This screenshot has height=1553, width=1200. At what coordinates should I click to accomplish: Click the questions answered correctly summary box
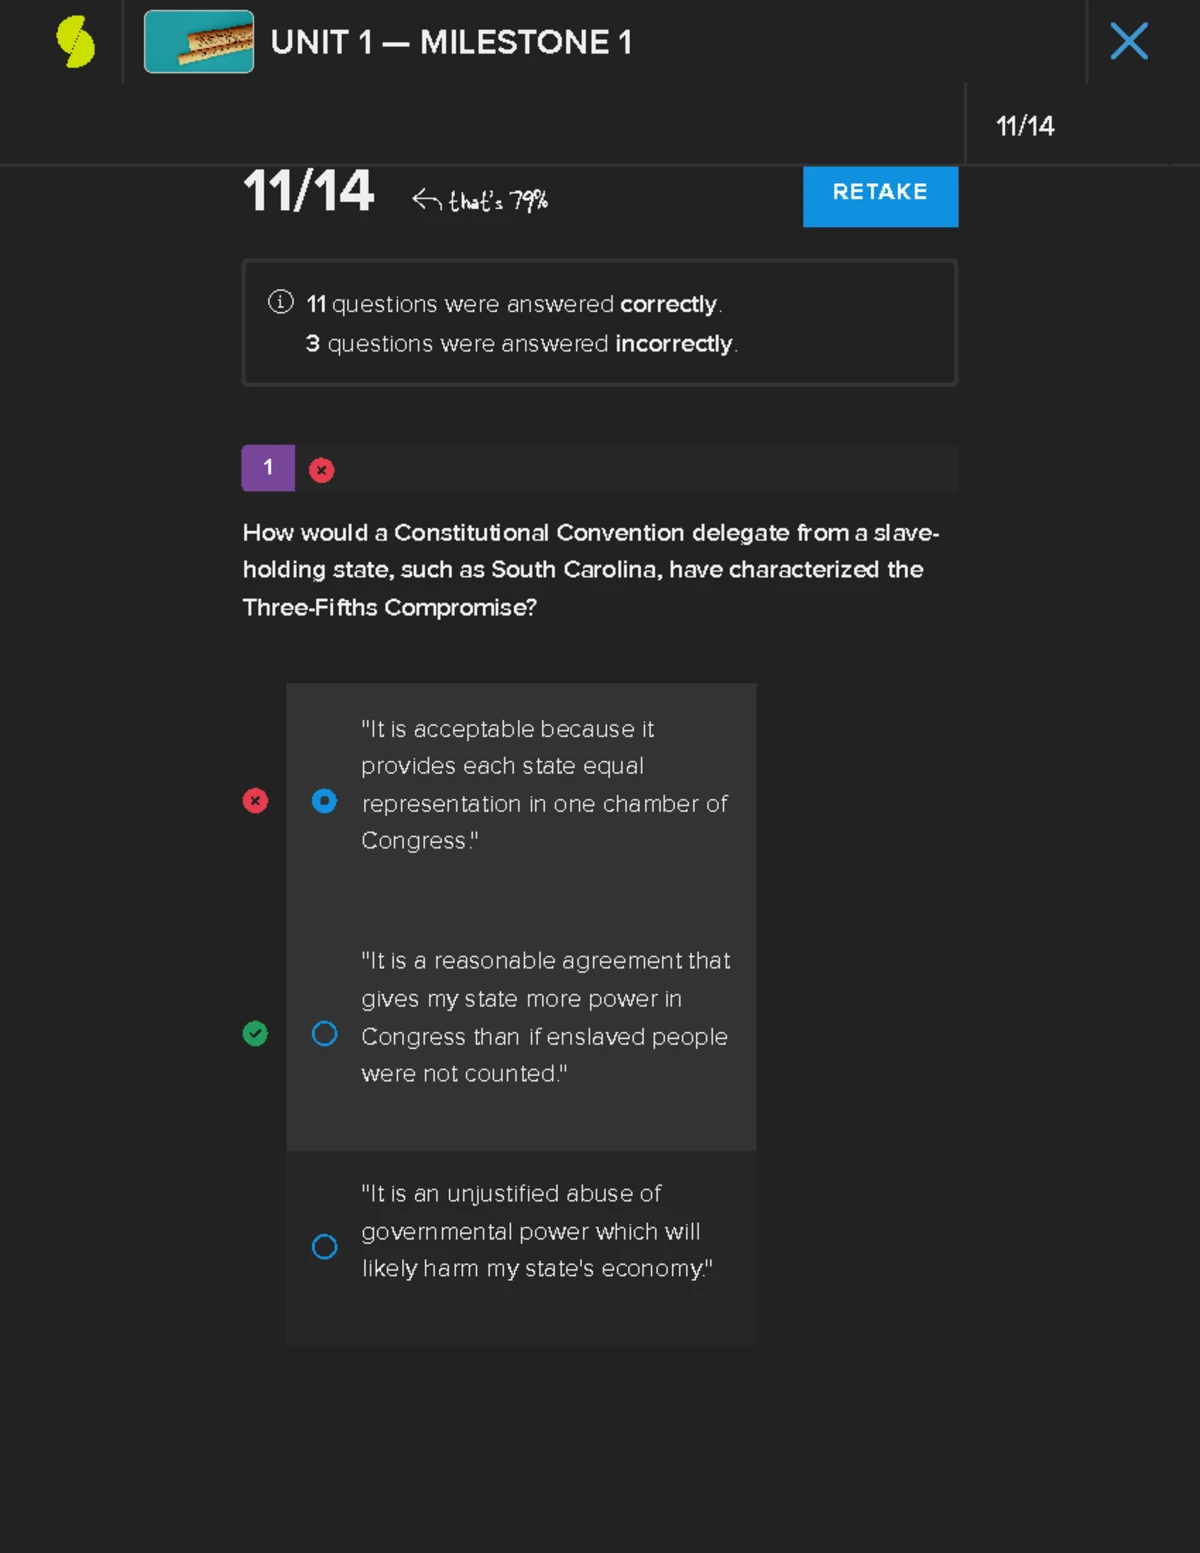599,322
